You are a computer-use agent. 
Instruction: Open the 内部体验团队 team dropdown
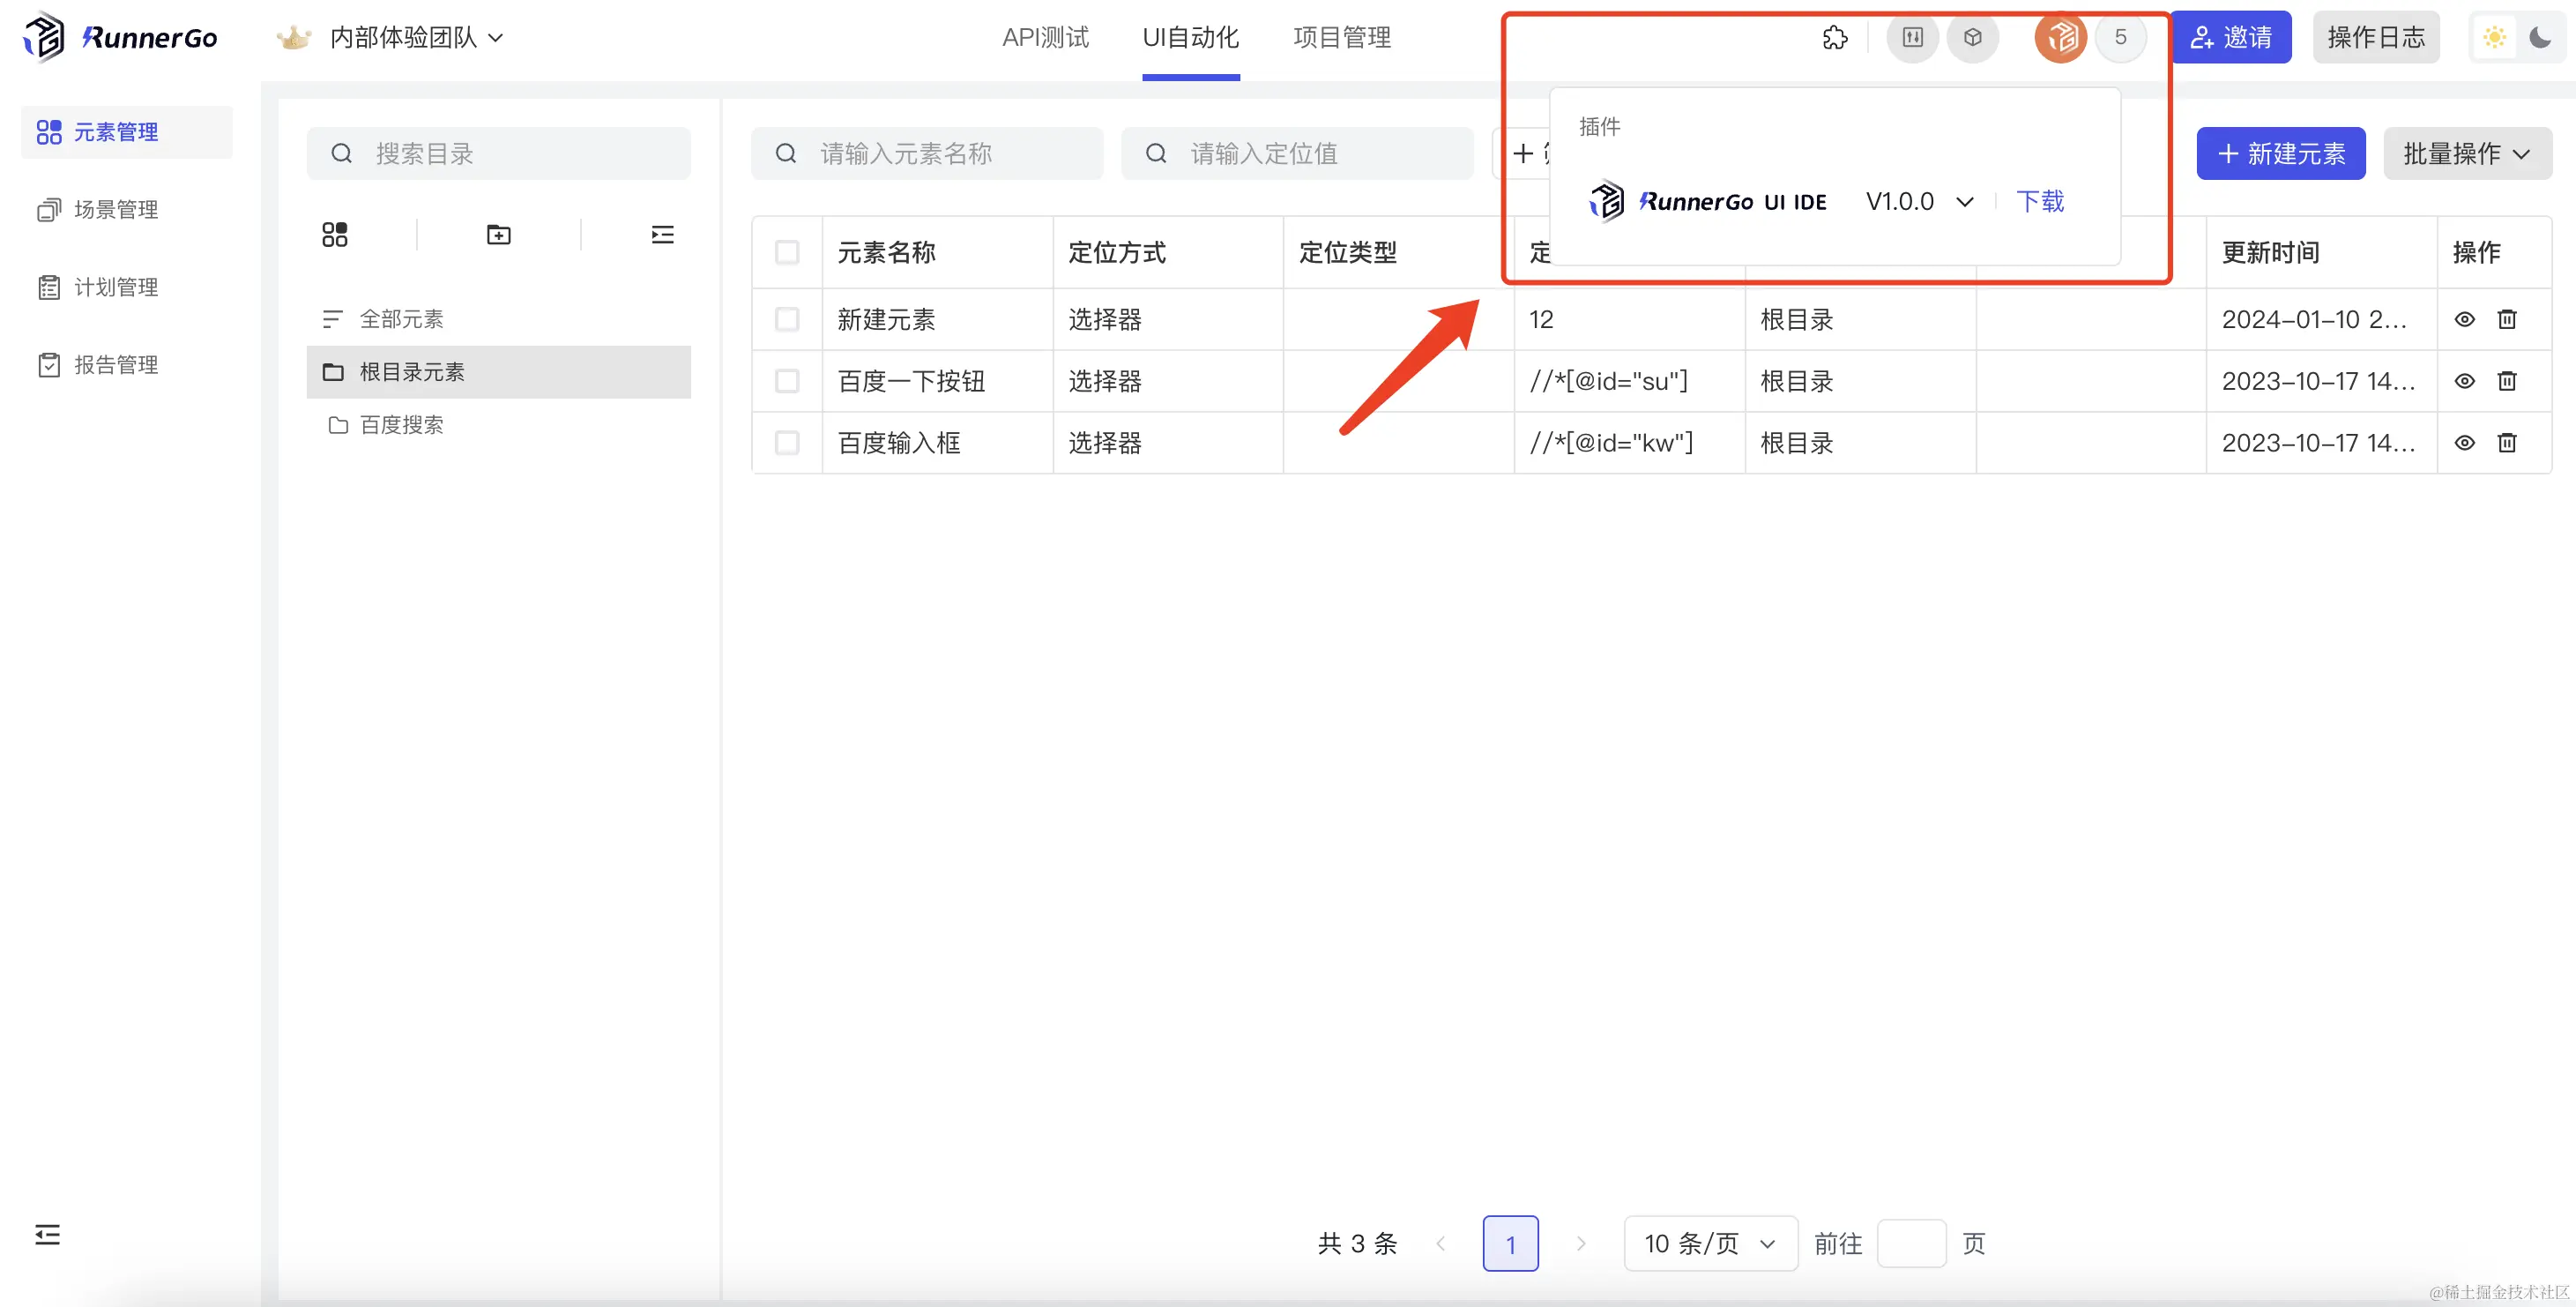click(415, 38)
